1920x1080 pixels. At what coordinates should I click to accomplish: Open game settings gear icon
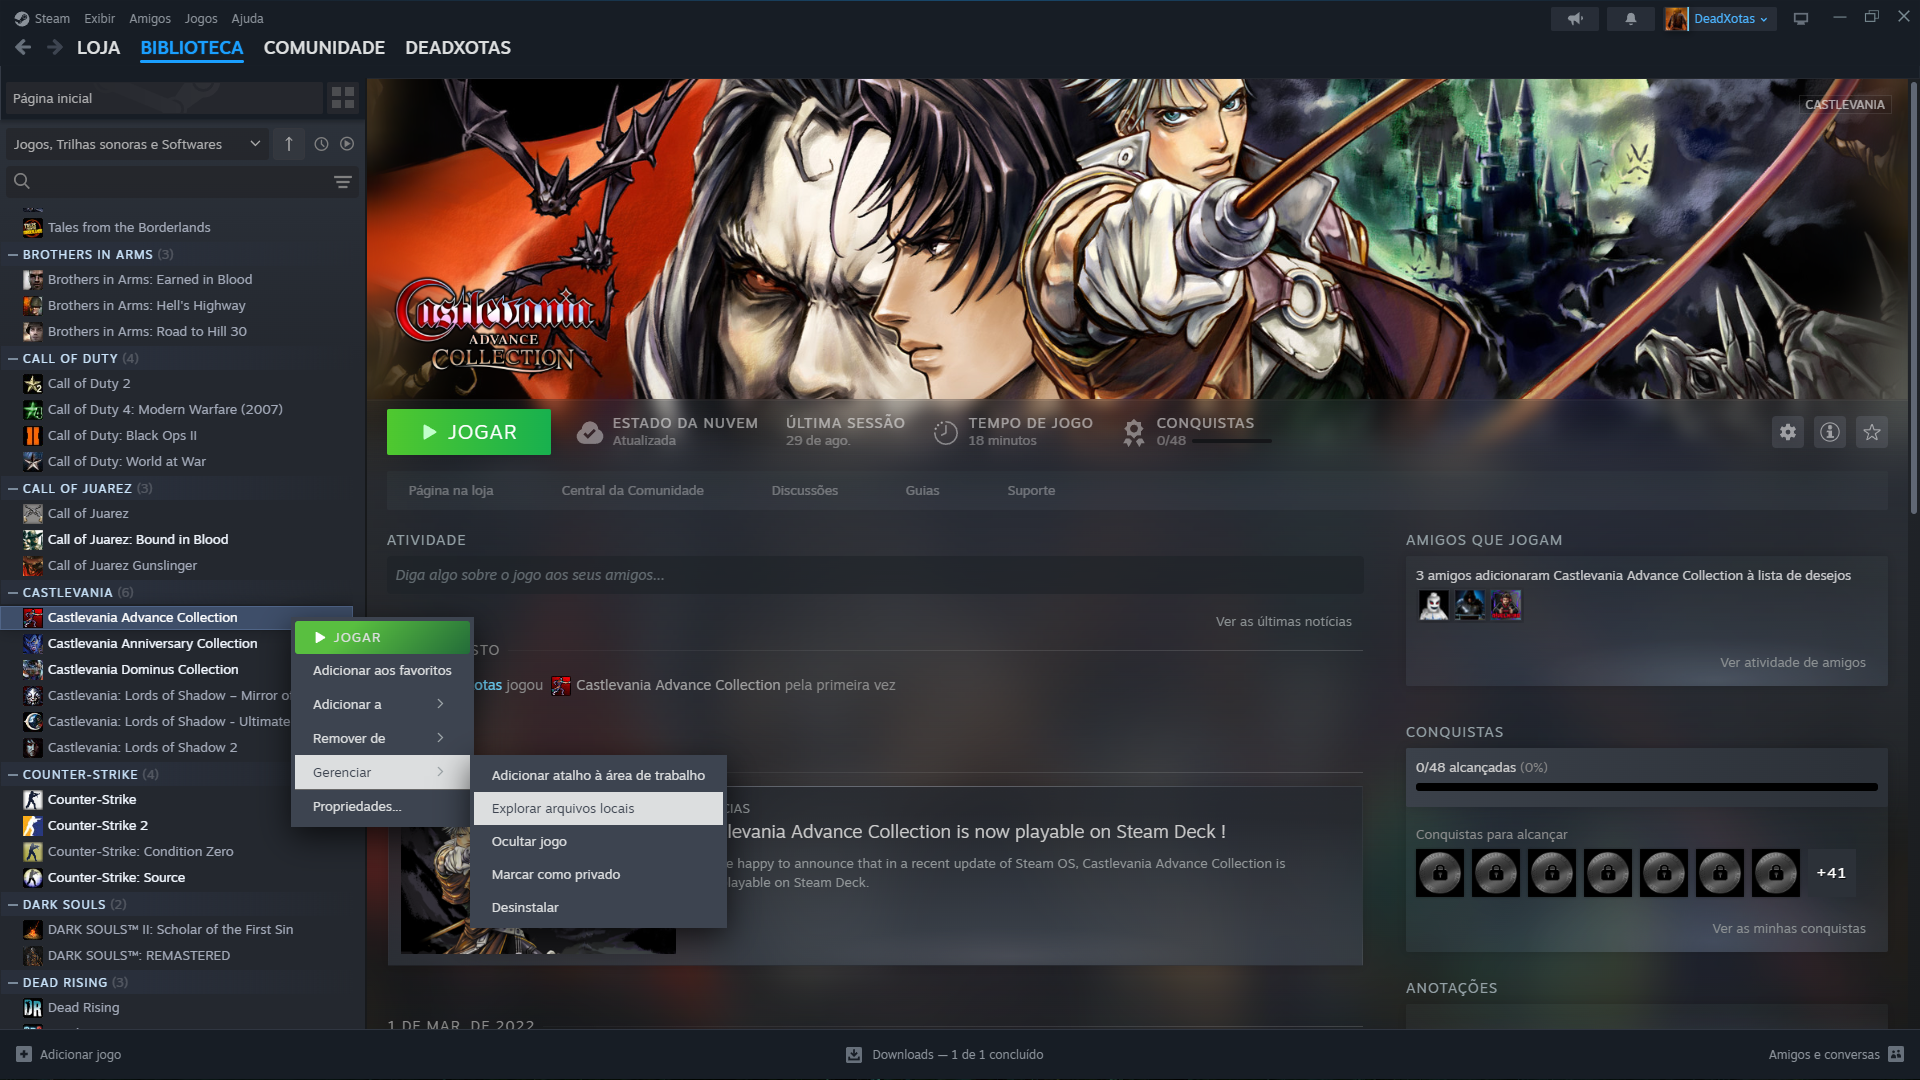[x=1788, y=432]
